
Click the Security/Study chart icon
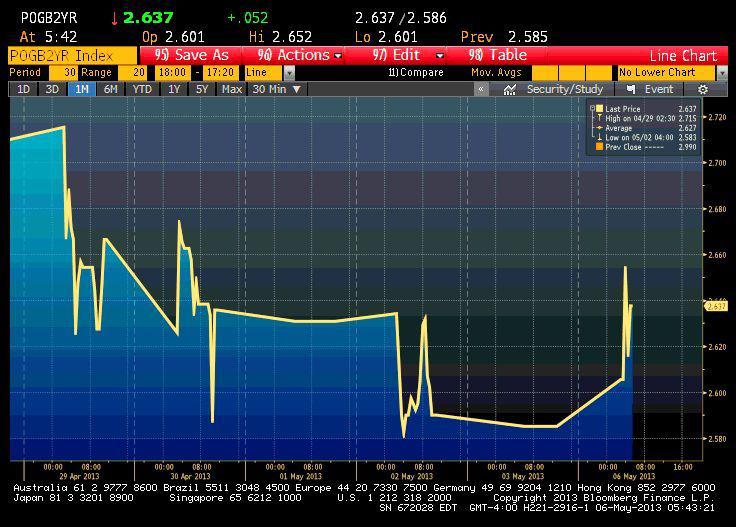[x=510, y=89]
